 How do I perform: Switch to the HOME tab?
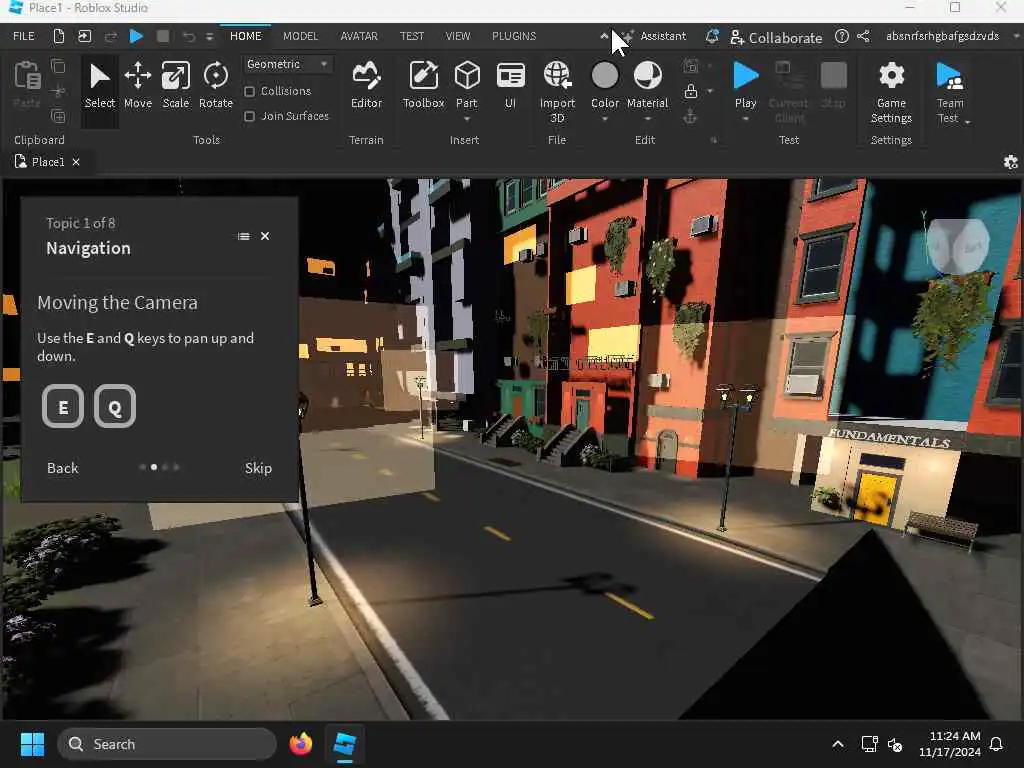[246, 36]
